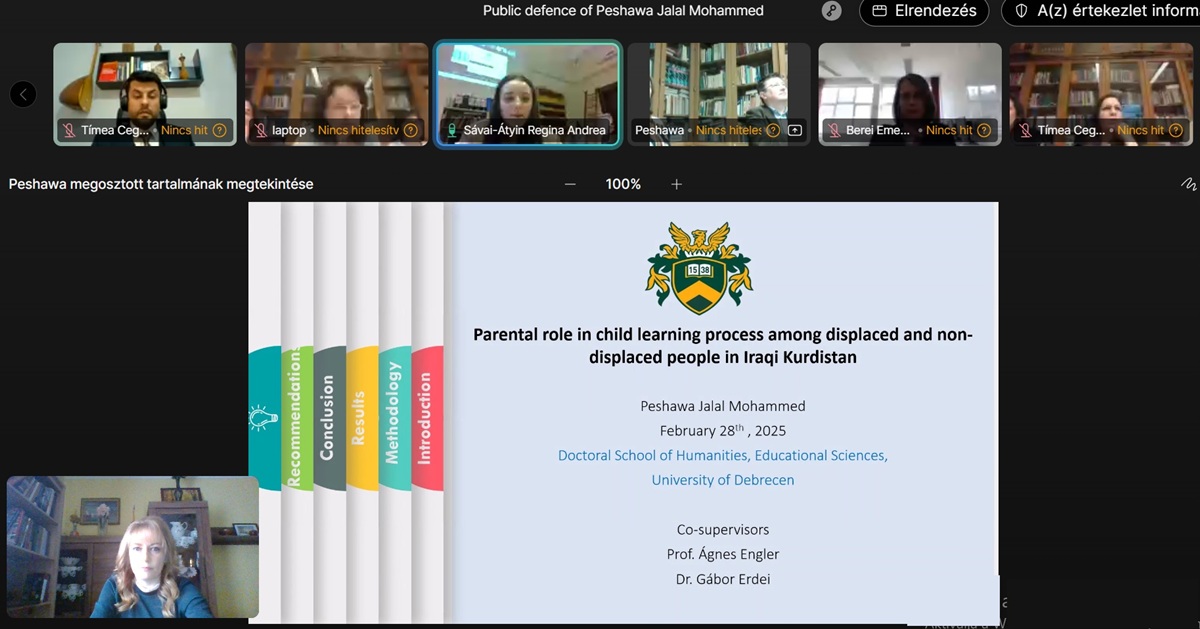
Task: Click the unverified info icon on Berei tile
Action: [x=984, y=130]
